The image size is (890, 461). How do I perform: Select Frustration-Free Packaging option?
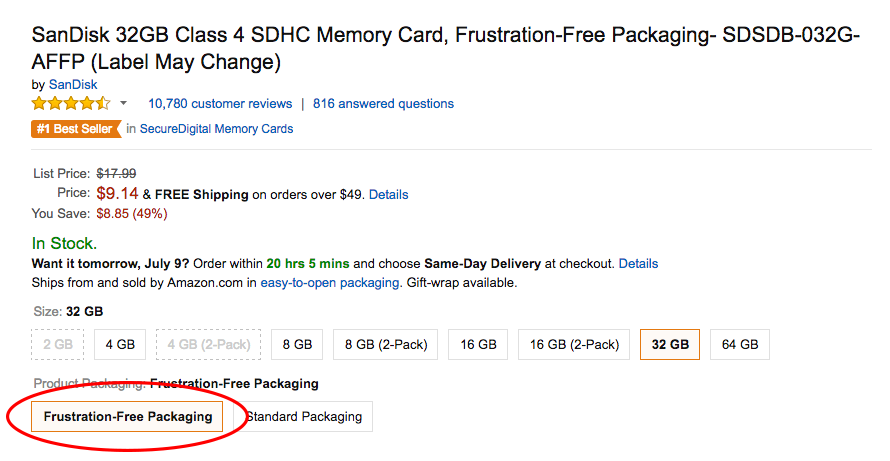click(127, 416)
